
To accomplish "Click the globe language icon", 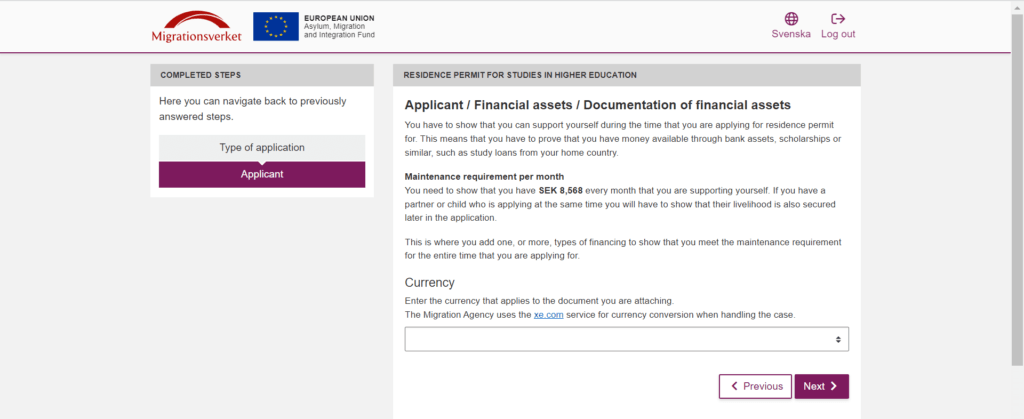I will coord(792,19).
